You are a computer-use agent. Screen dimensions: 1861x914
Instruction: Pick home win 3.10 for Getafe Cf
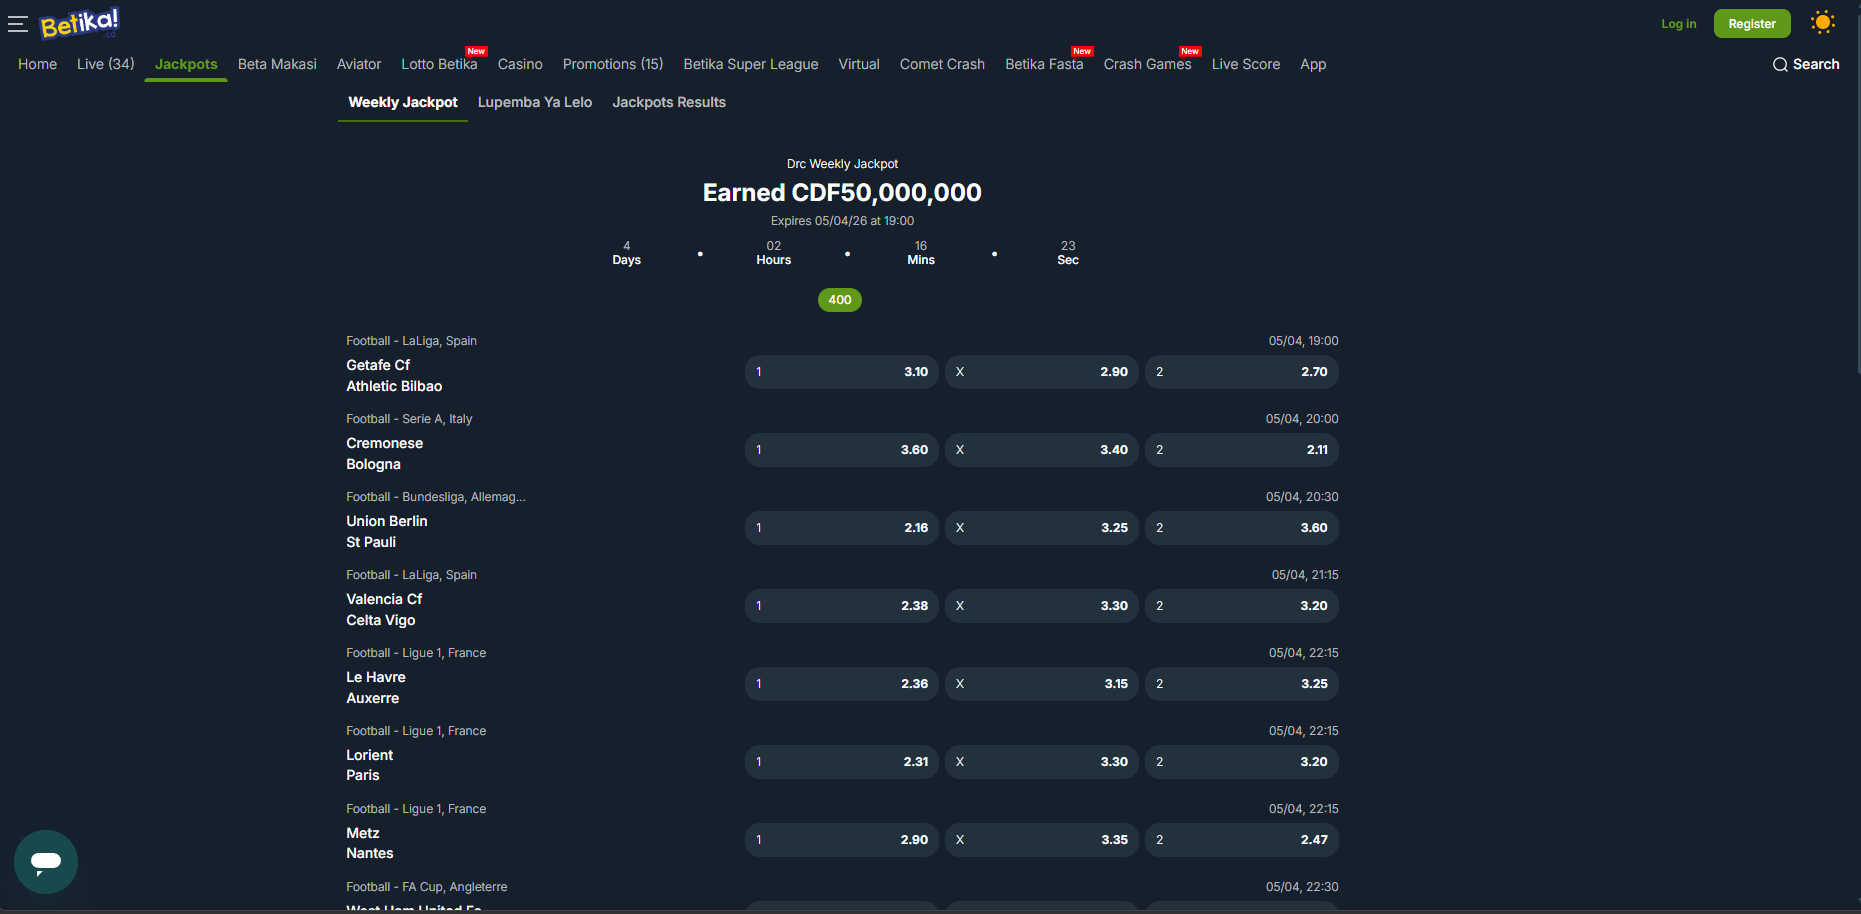click(842, 372)
